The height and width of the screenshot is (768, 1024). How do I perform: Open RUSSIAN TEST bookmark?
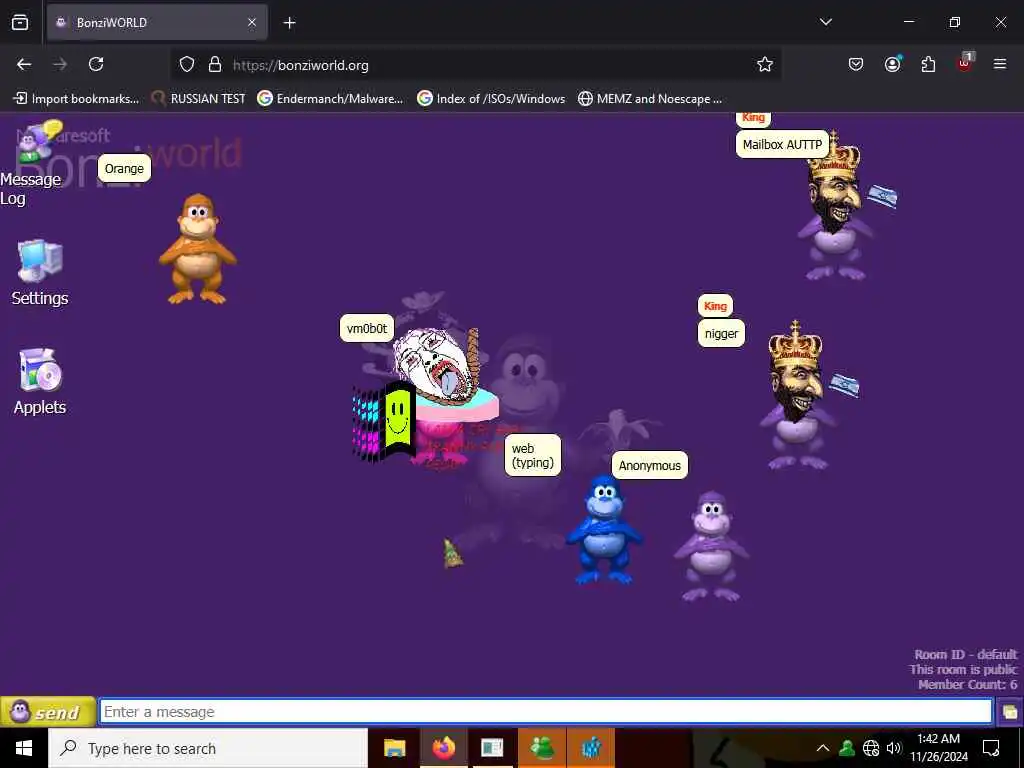coord(199,99)
